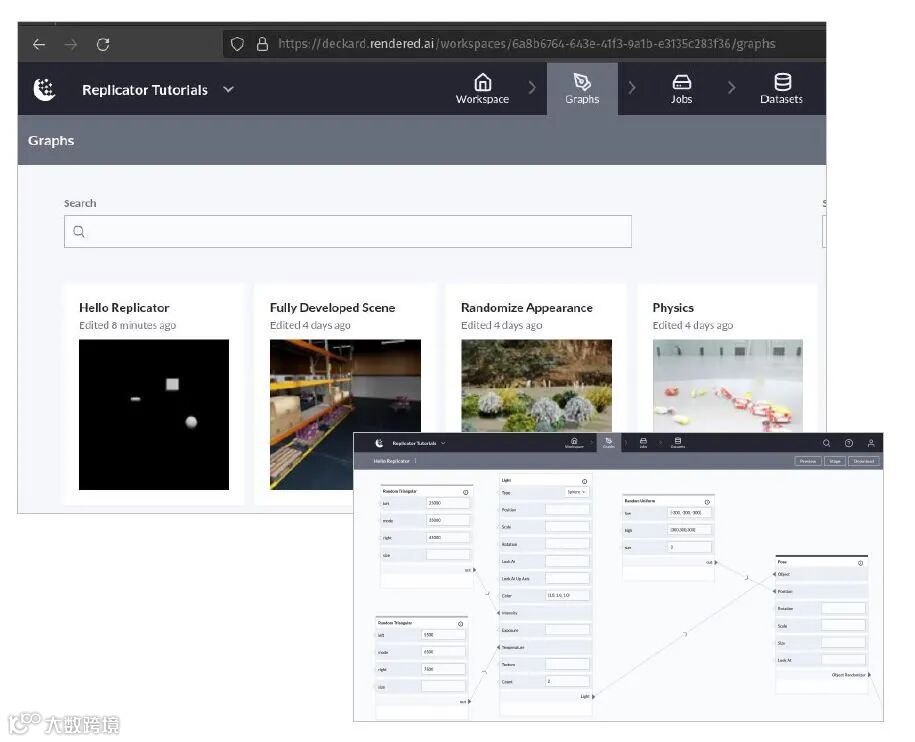Open the Light node Type dropdown

(x=576, y=492)
